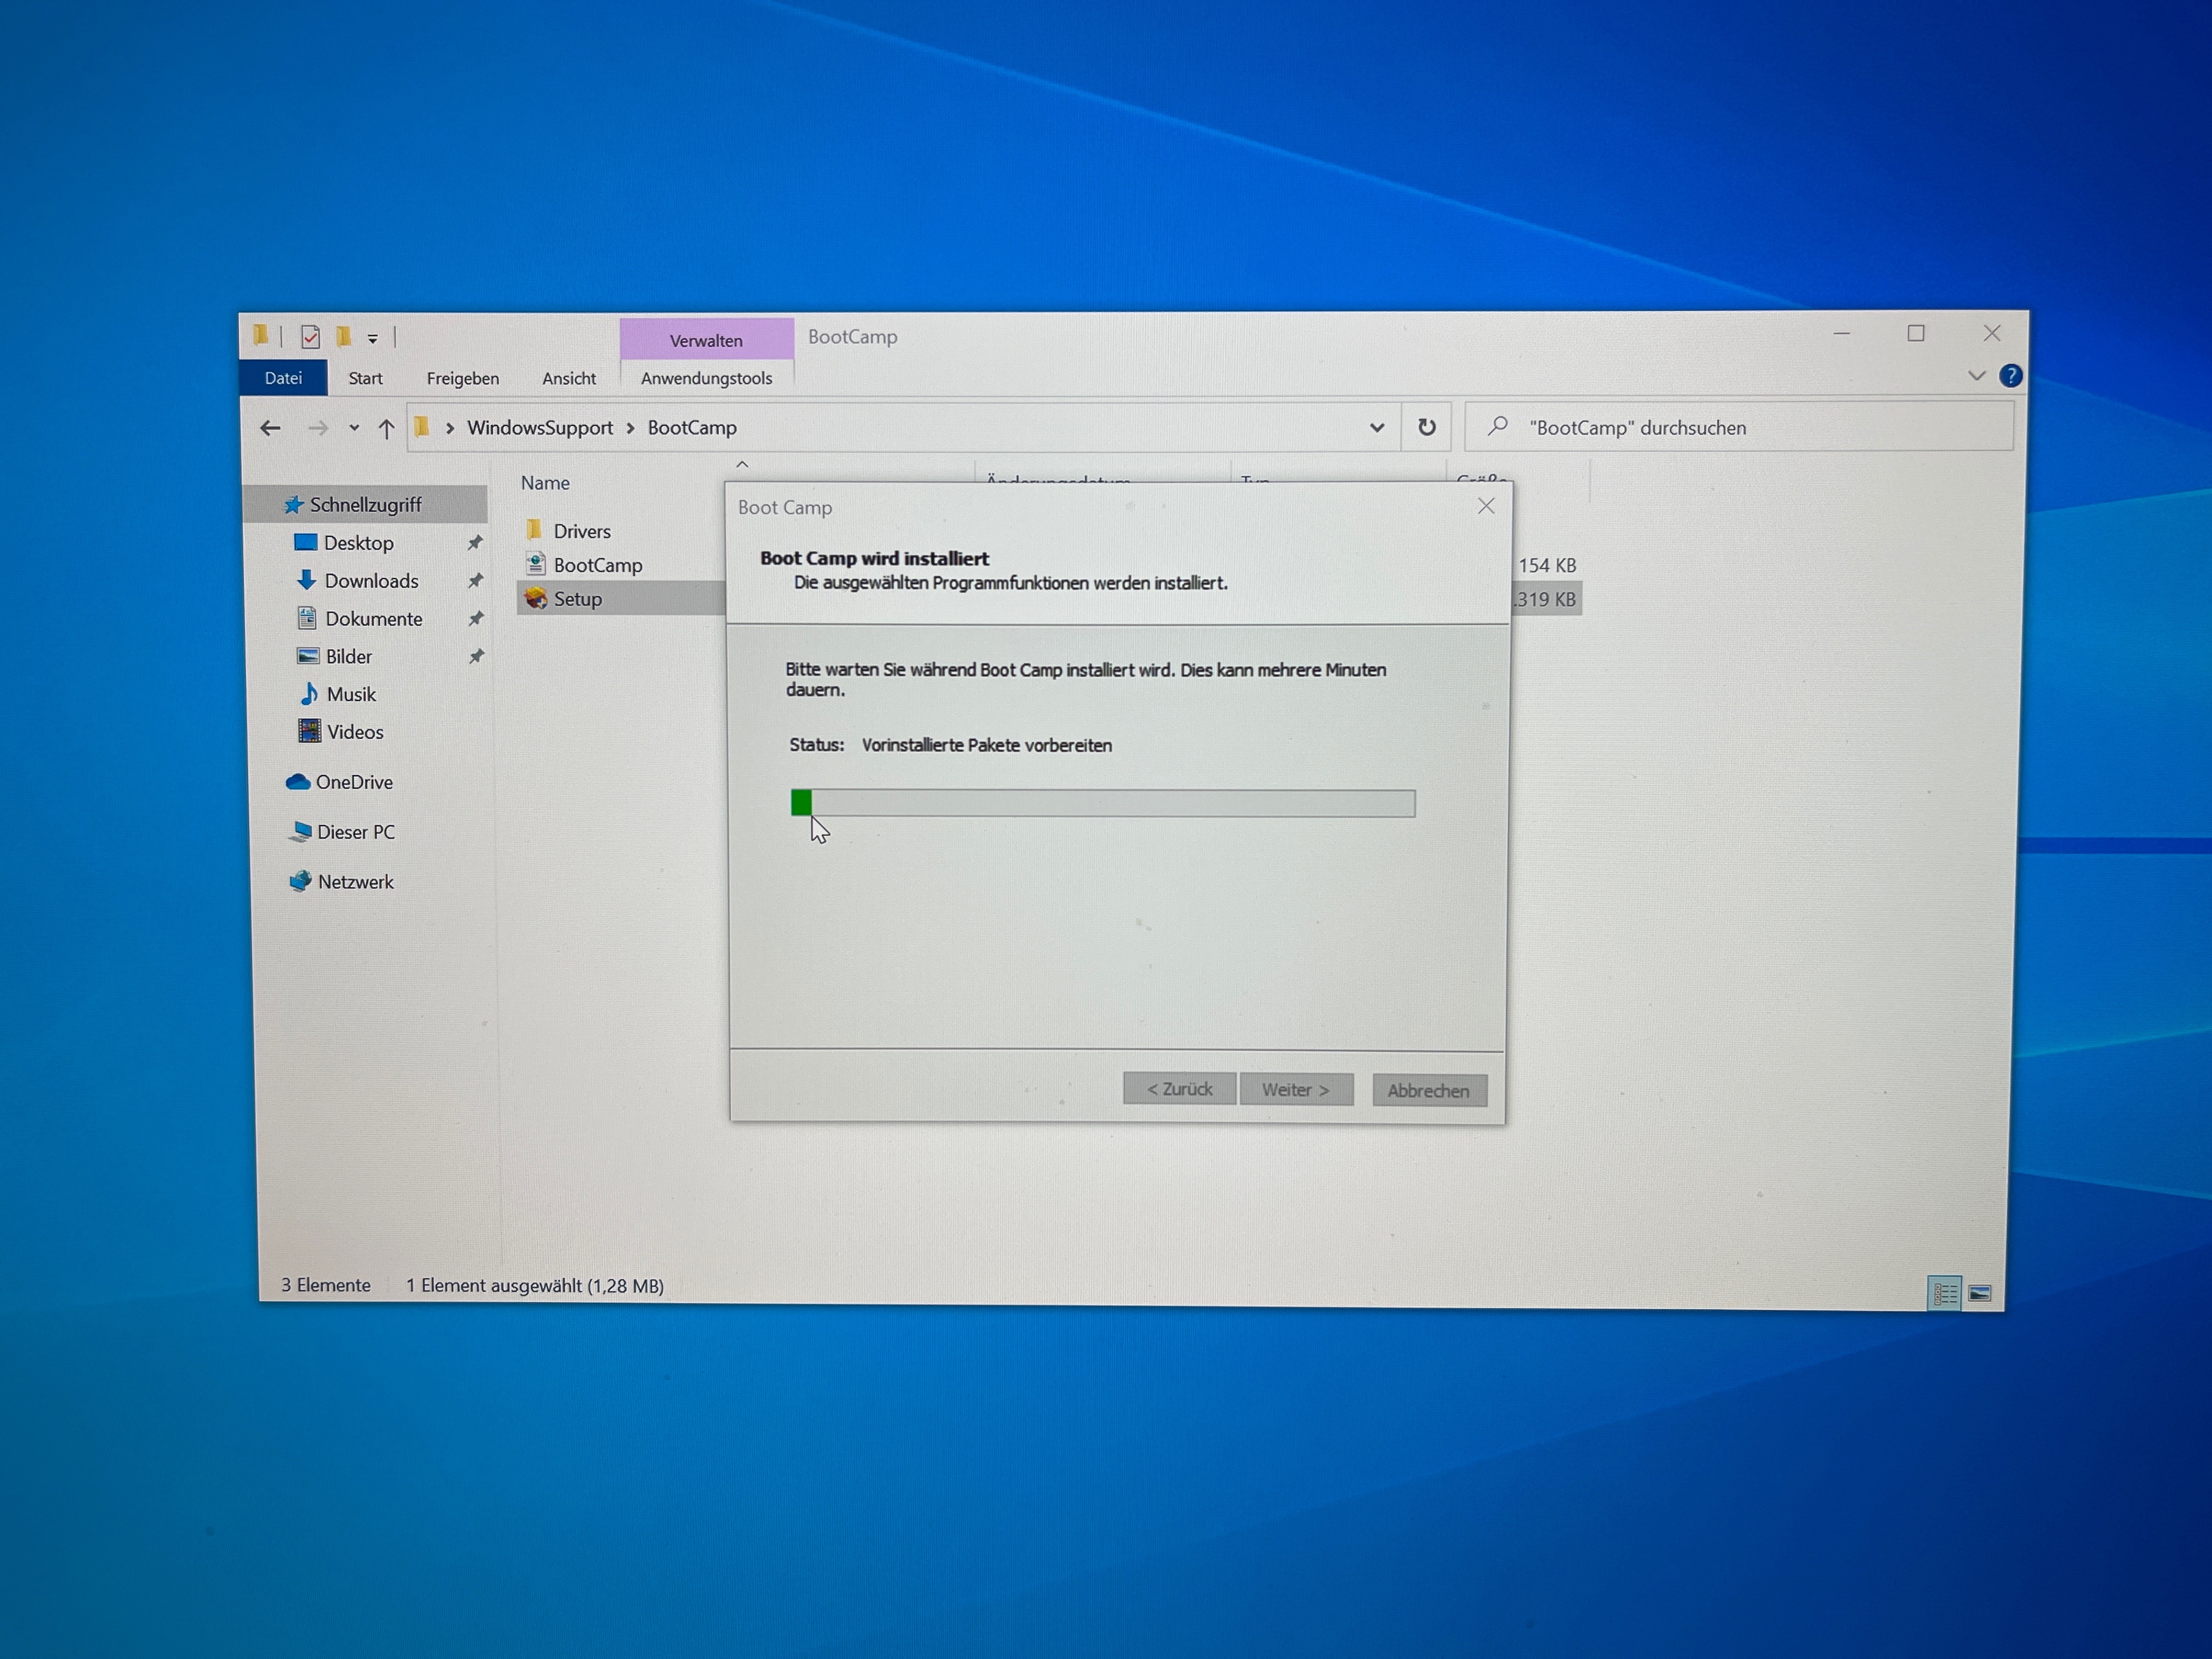Open the Drivers folder
The width and height of the screenshot is (2212, 1659).
click(581, 531)
